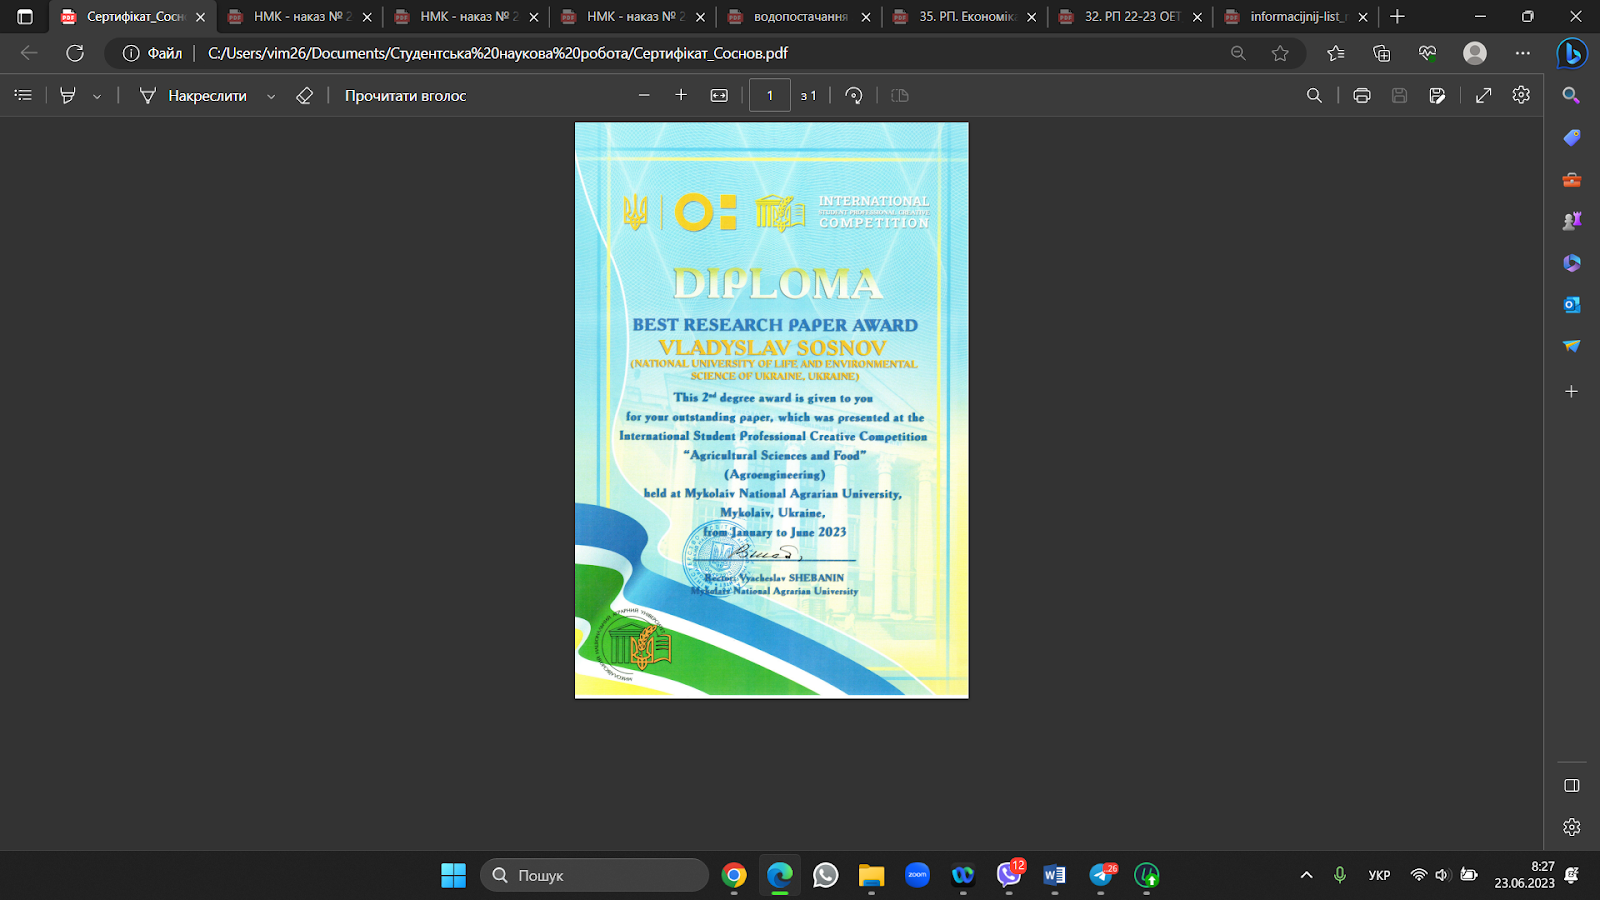The width and height of the screenshot is (1600, 900).
Task: Open the tab actions menu
Action: click(25, 17)
